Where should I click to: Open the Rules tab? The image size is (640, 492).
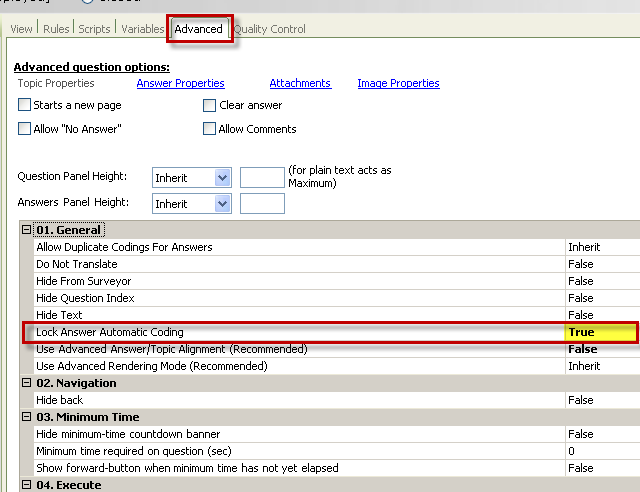[56, 29]
